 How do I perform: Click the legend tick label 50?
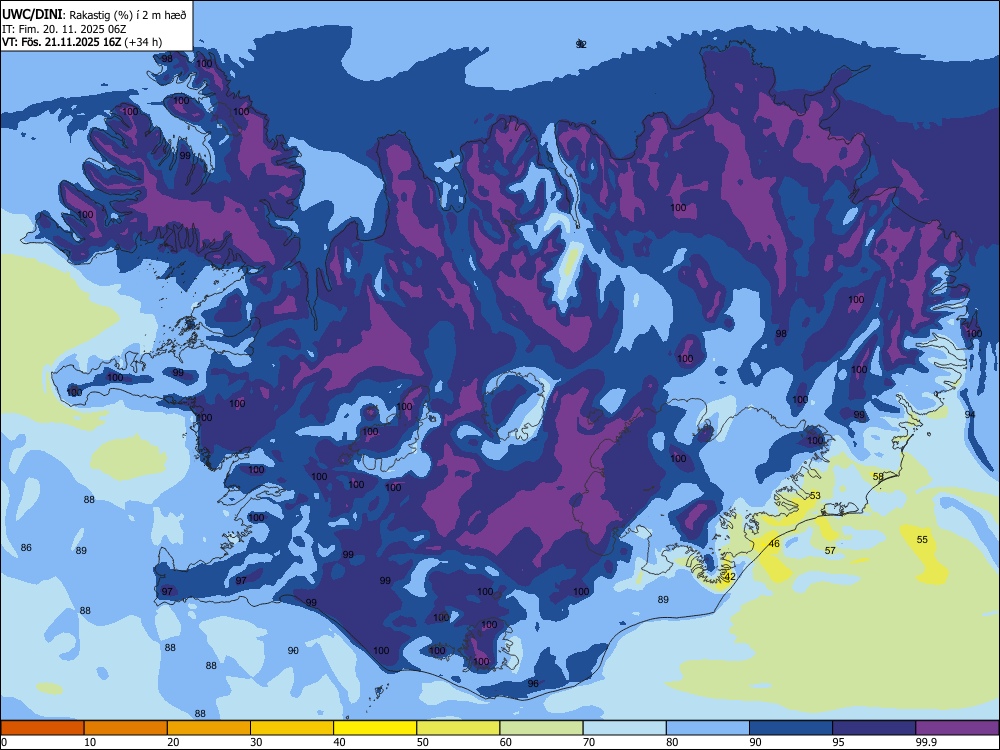pyautogui.click(x=422, y=742)
